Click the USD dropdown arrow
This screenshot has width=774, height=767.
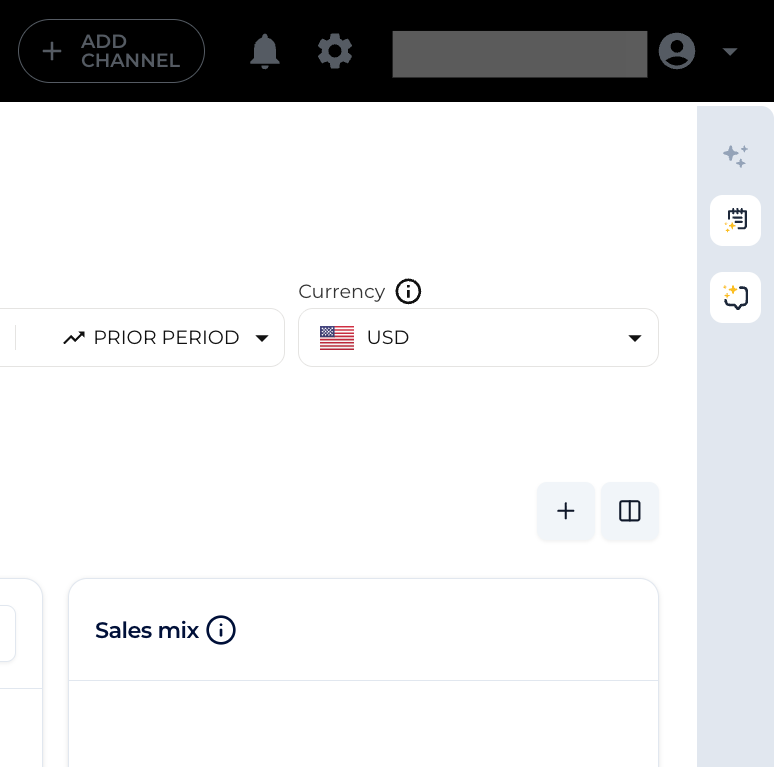click(635, 338)
